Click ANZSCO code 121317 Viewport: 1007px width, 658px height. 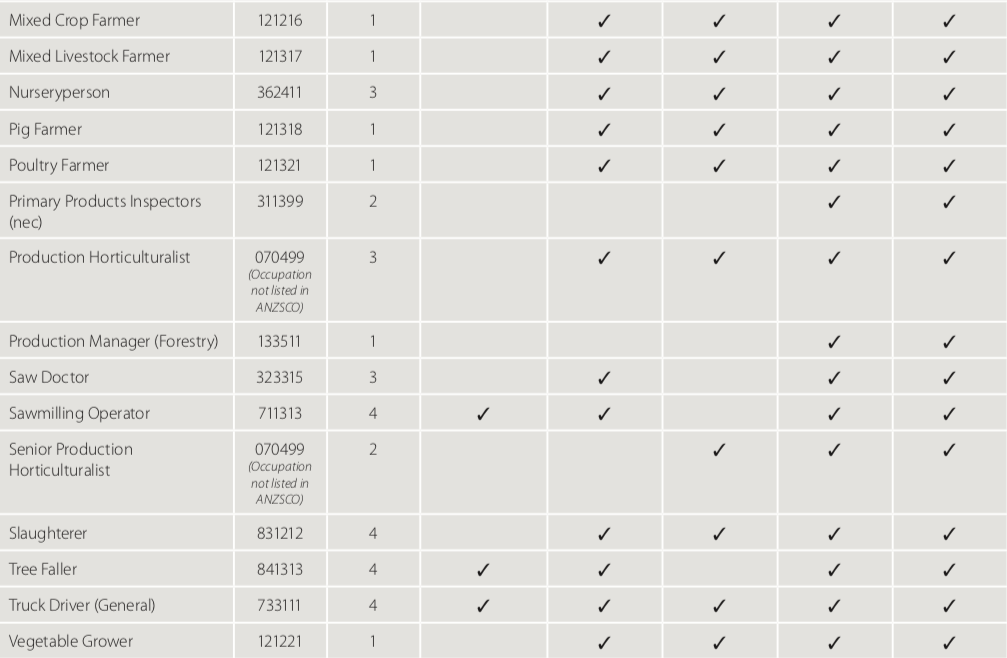coord(279,56)
